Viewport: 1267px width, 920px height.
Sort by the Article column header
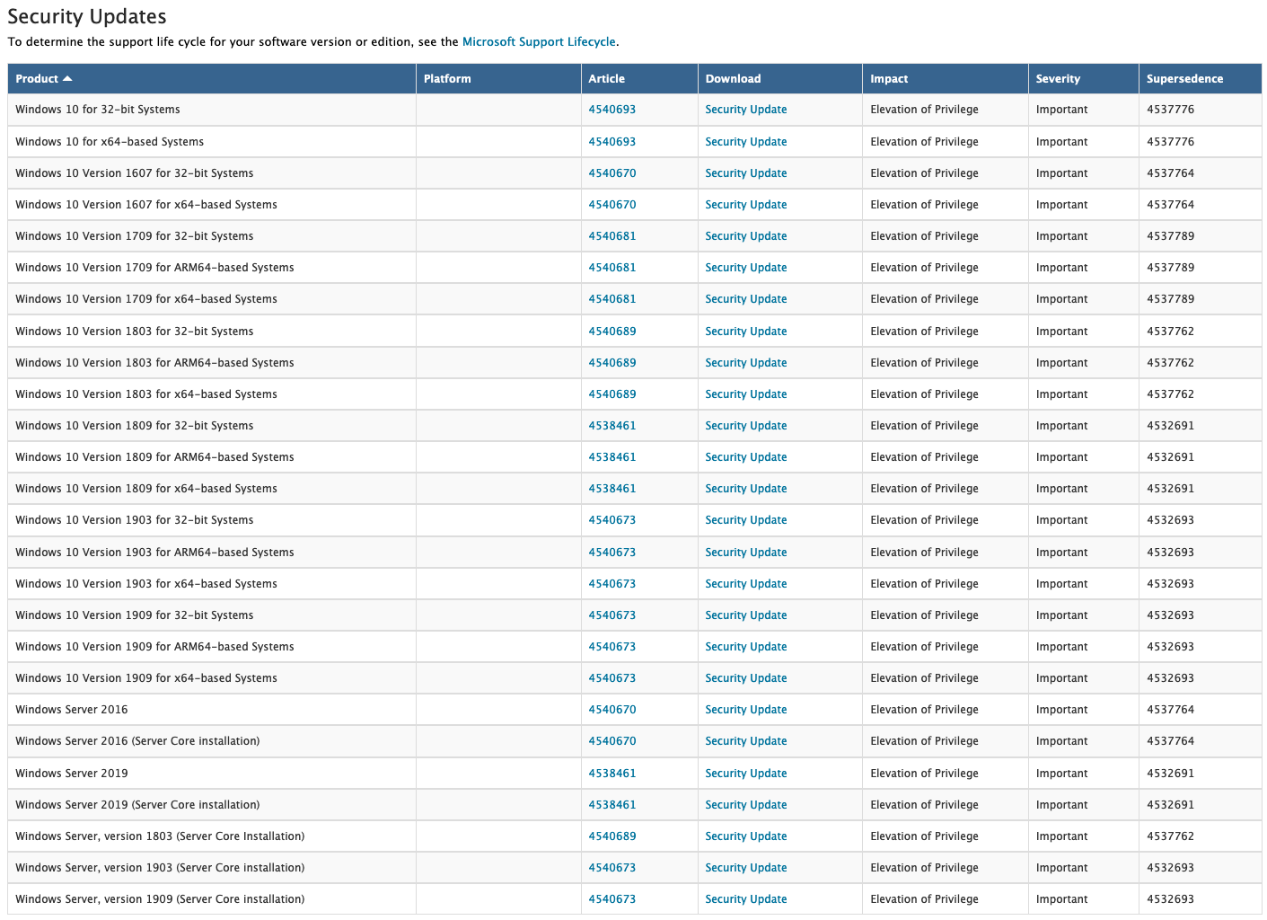[x=640, y=79]
